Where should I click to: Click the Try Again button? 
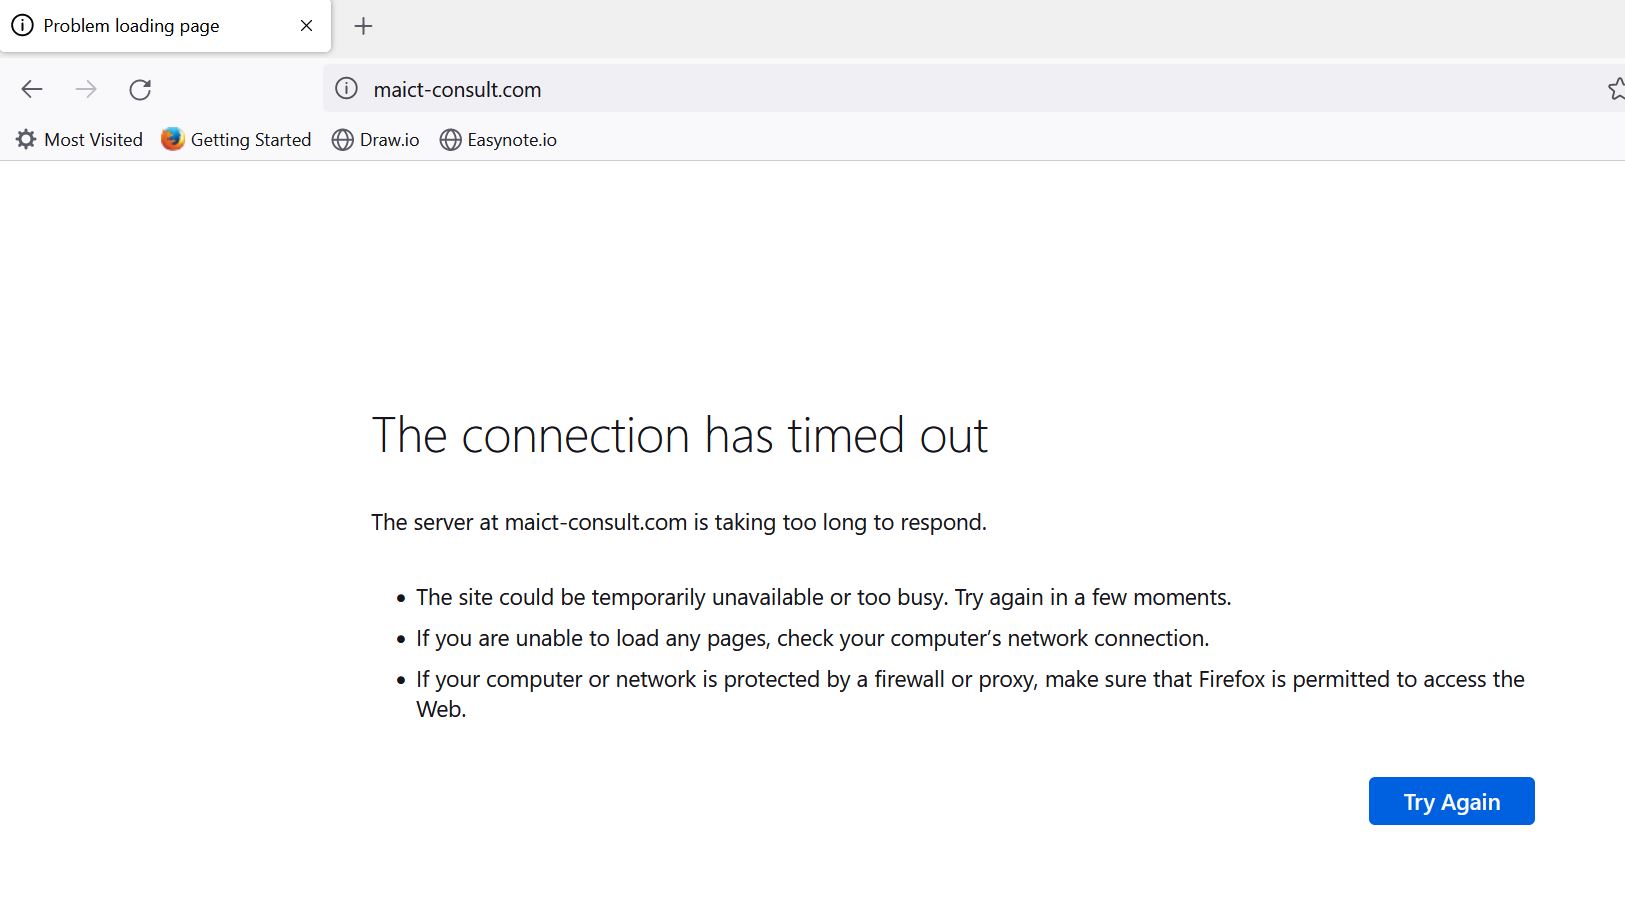click(1451, 801)
